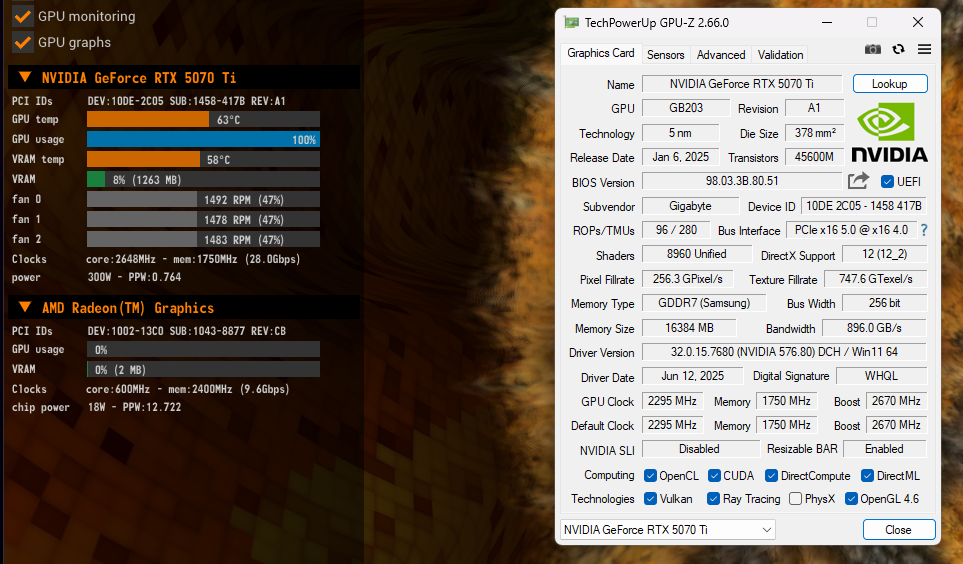
Task: Close GPU-Z with the title bar X
Action: point(918,23)
